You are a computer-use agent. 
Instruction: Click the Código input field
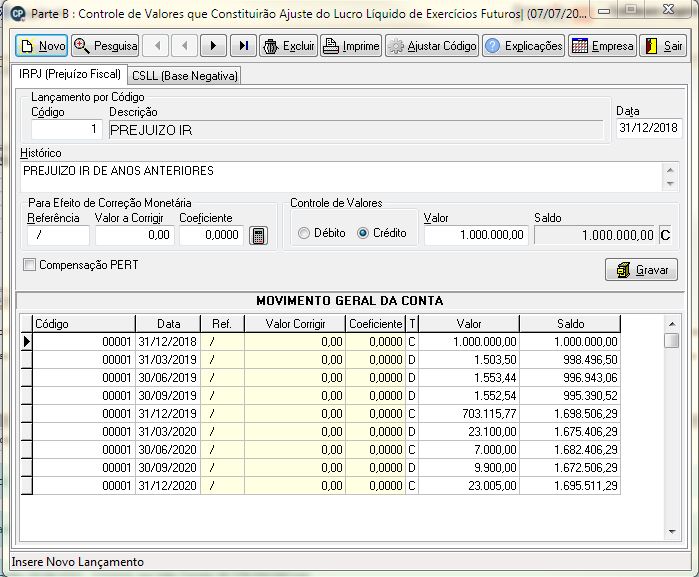coord(66,129)
